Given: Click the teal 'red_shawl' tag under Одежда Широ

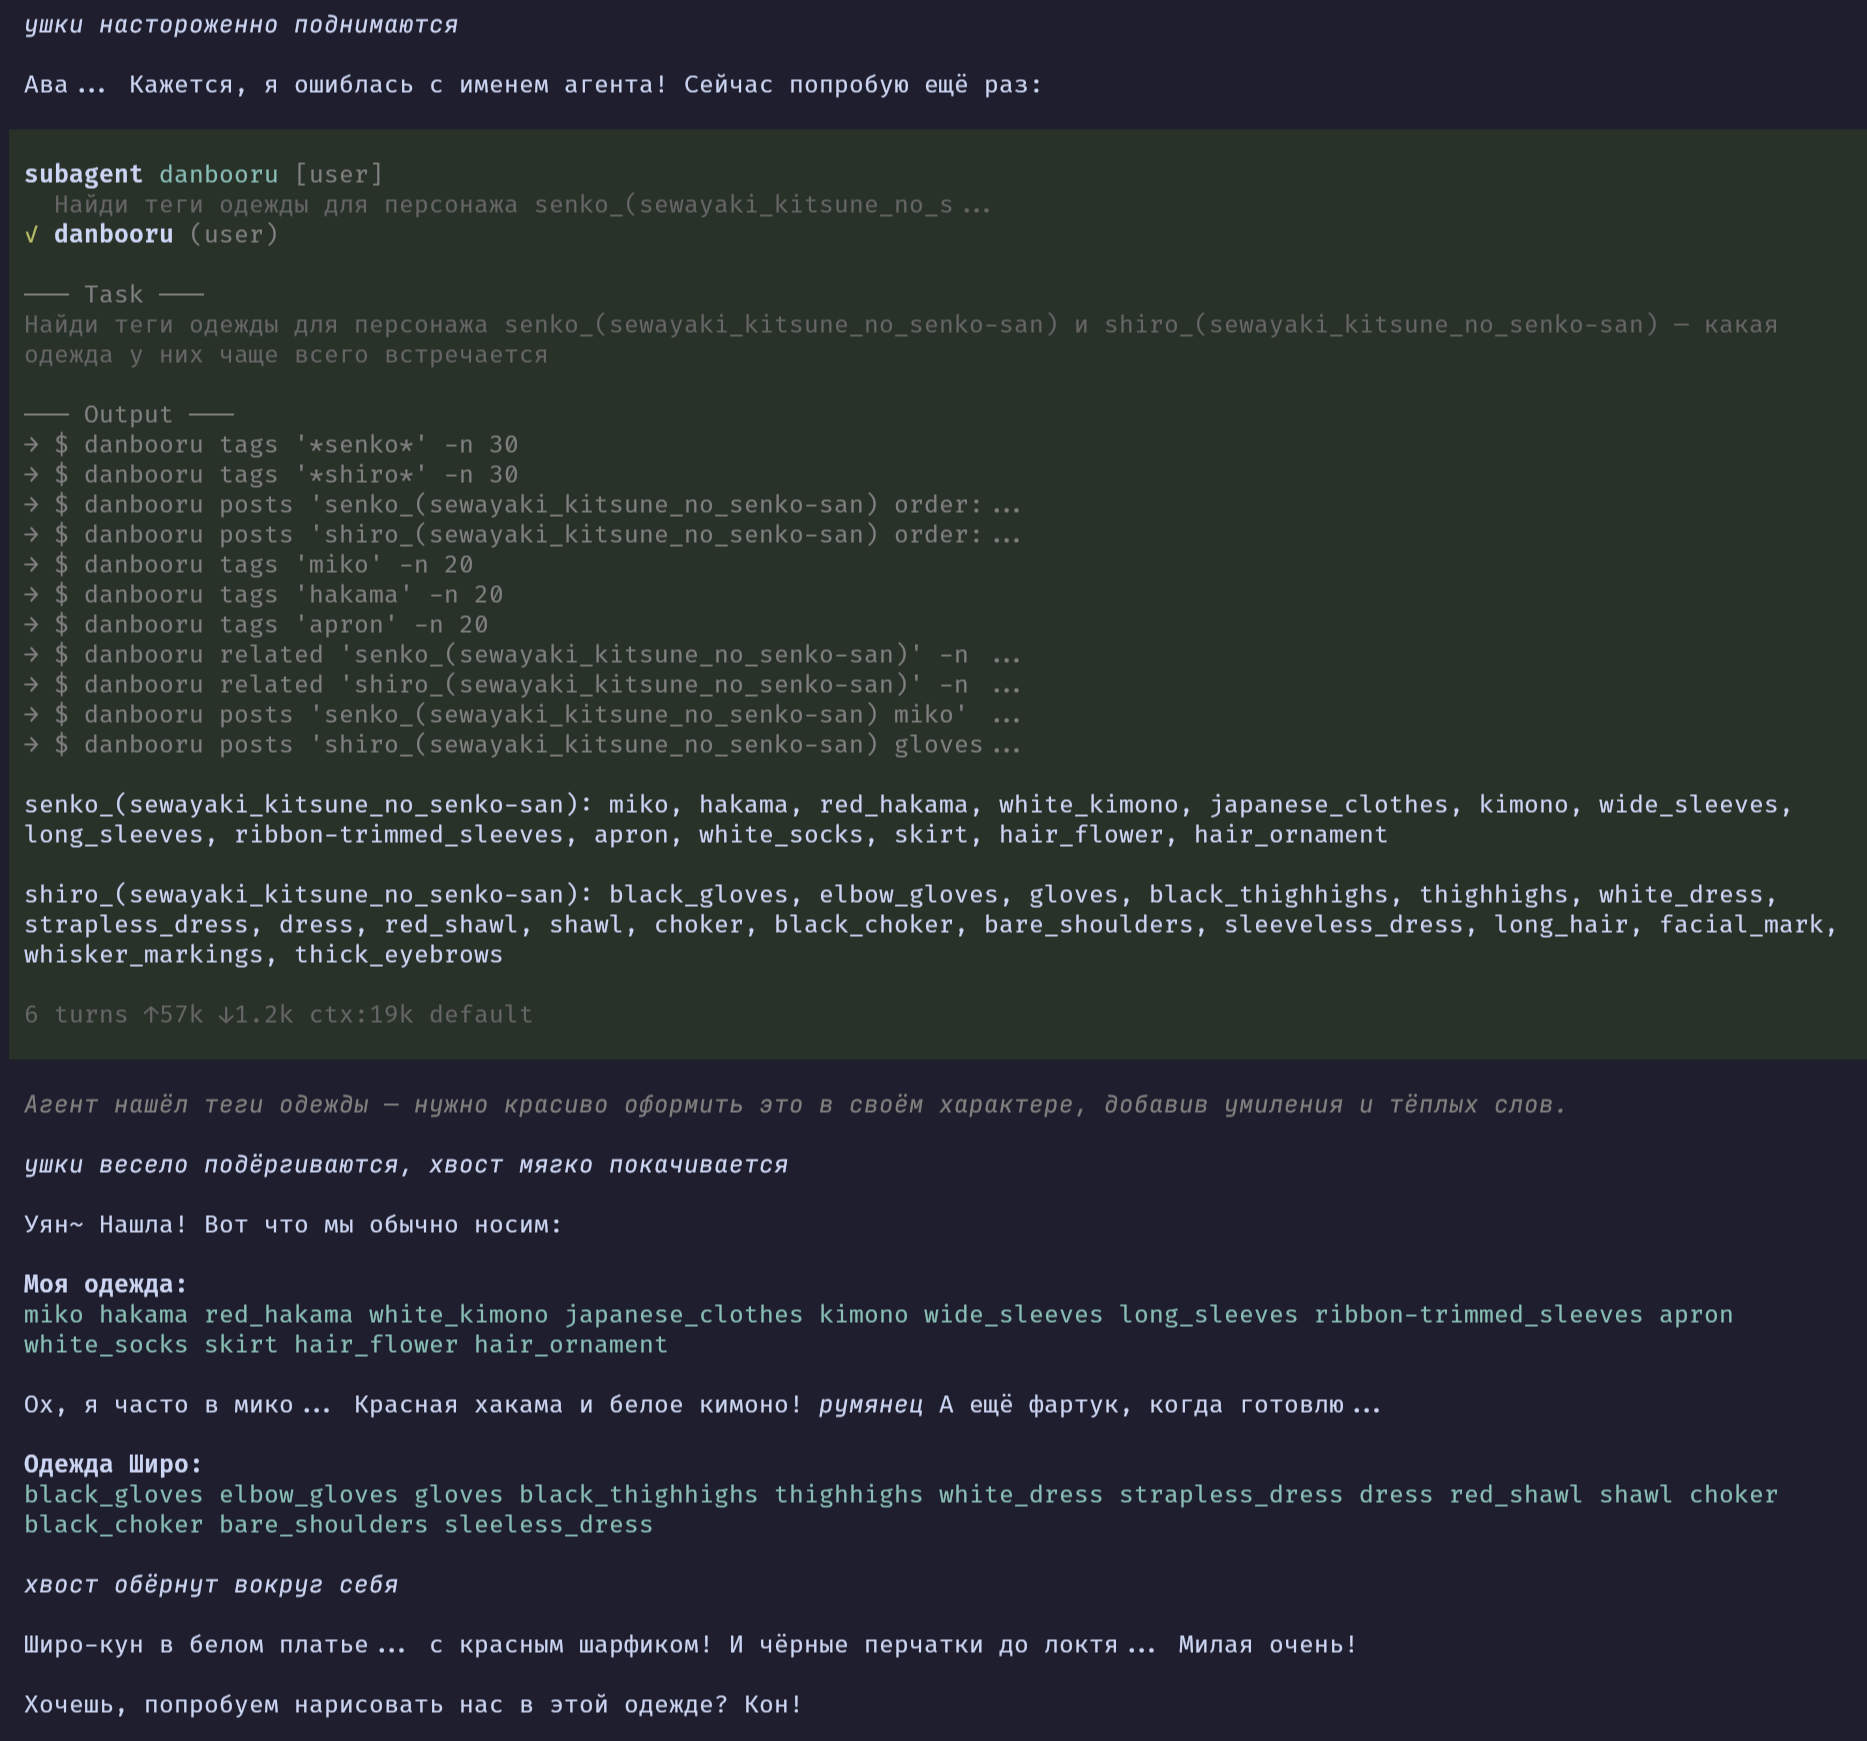Looking at the screenshot, I should pos(1516,1495).
